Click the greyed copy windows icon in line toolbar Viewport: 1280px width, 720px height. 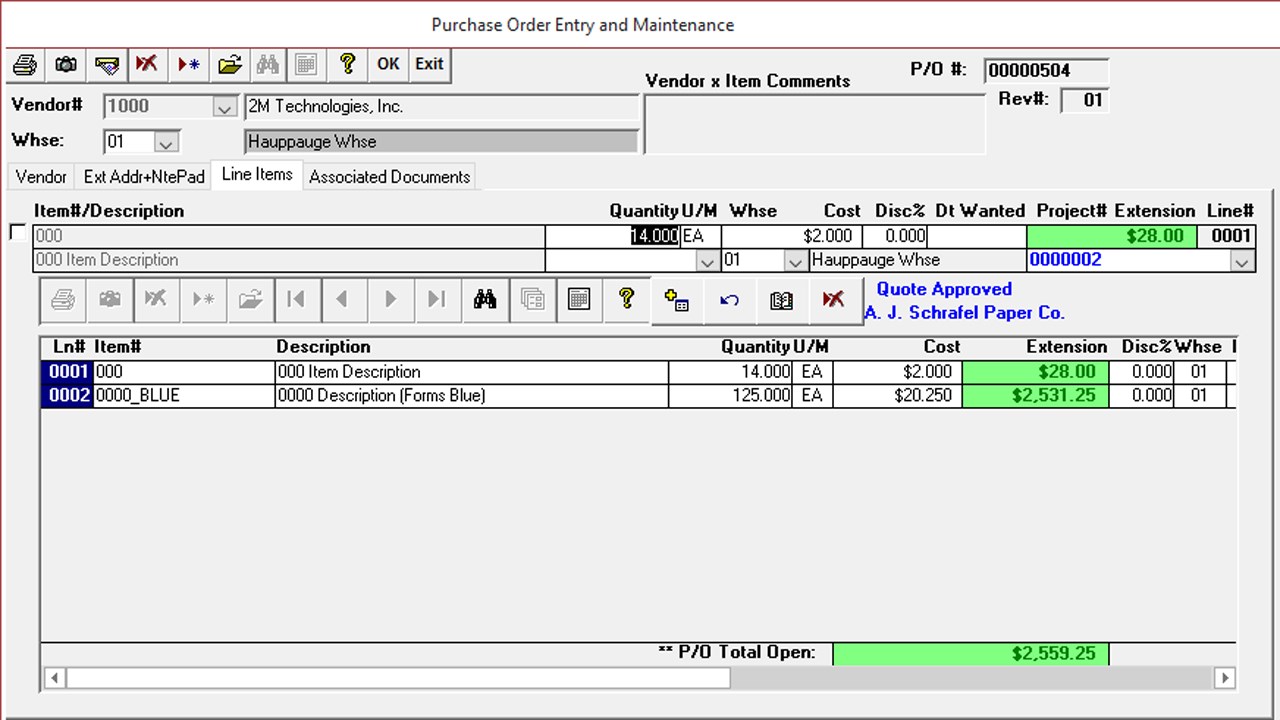(532, 299)
